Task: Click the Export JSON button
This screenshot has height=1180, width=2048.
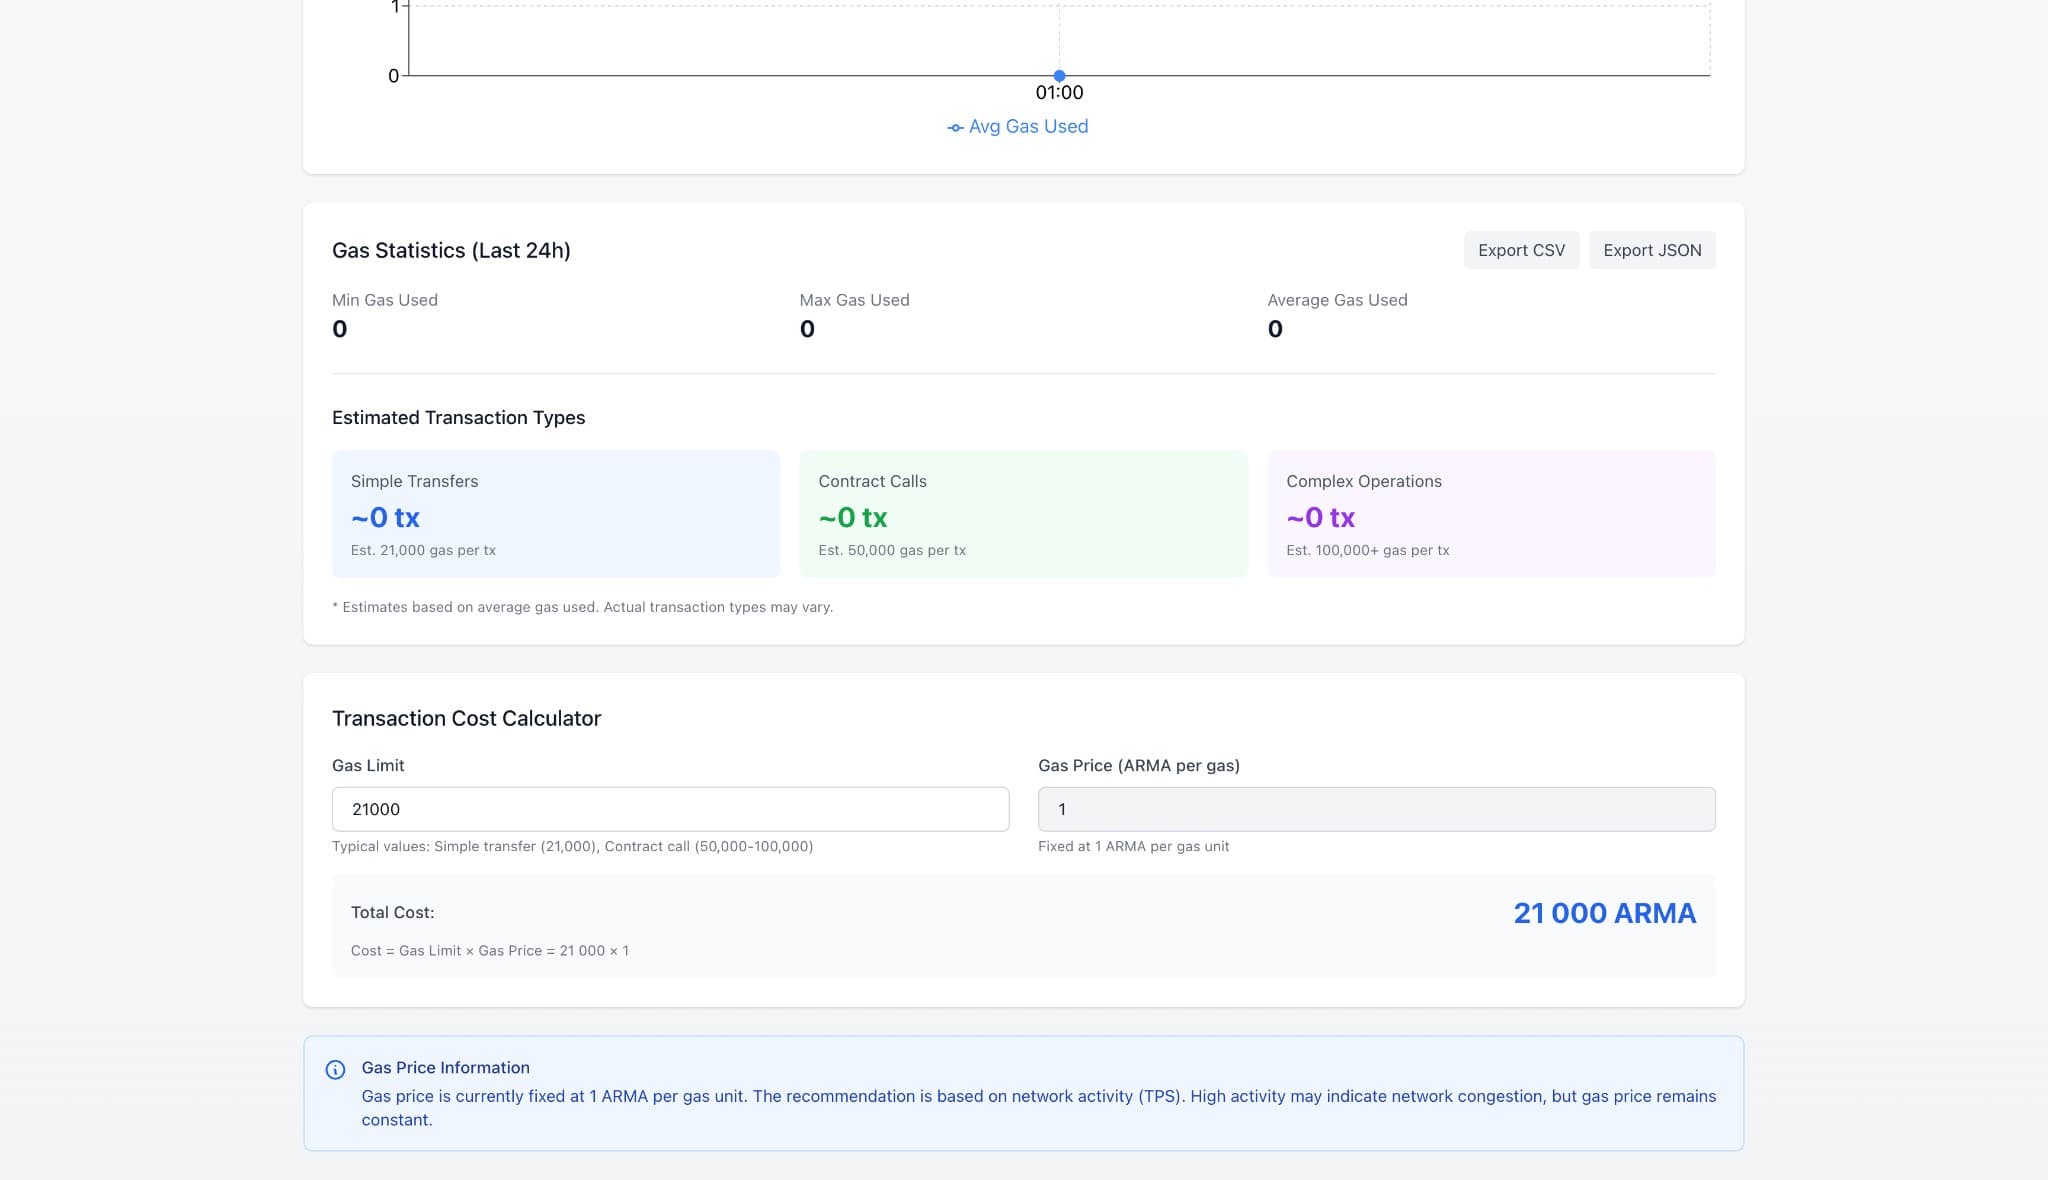Action: [1651, 250]
